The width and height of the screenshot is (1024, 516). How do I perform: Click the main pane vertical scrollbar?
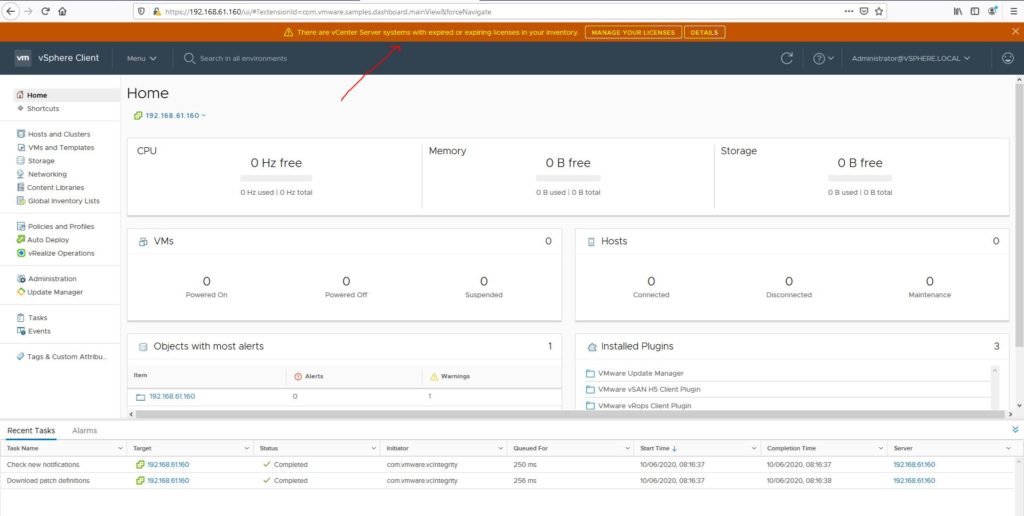coord(1019,216)
